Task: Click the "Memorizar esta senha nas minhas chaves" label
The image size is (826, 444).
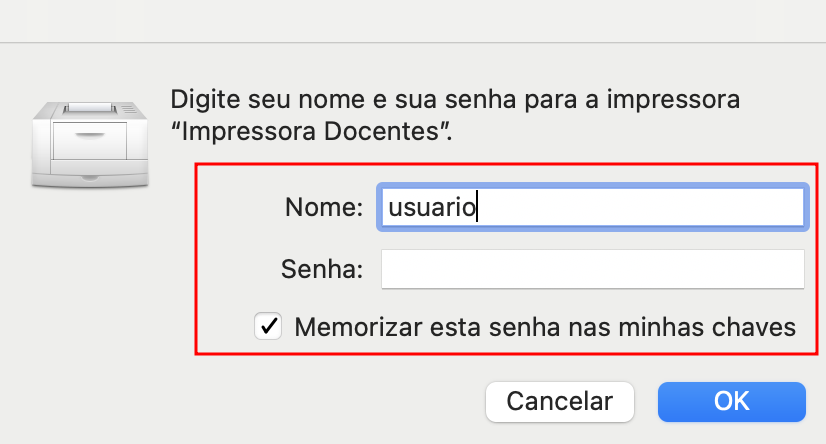Action: tap(545, 327)
